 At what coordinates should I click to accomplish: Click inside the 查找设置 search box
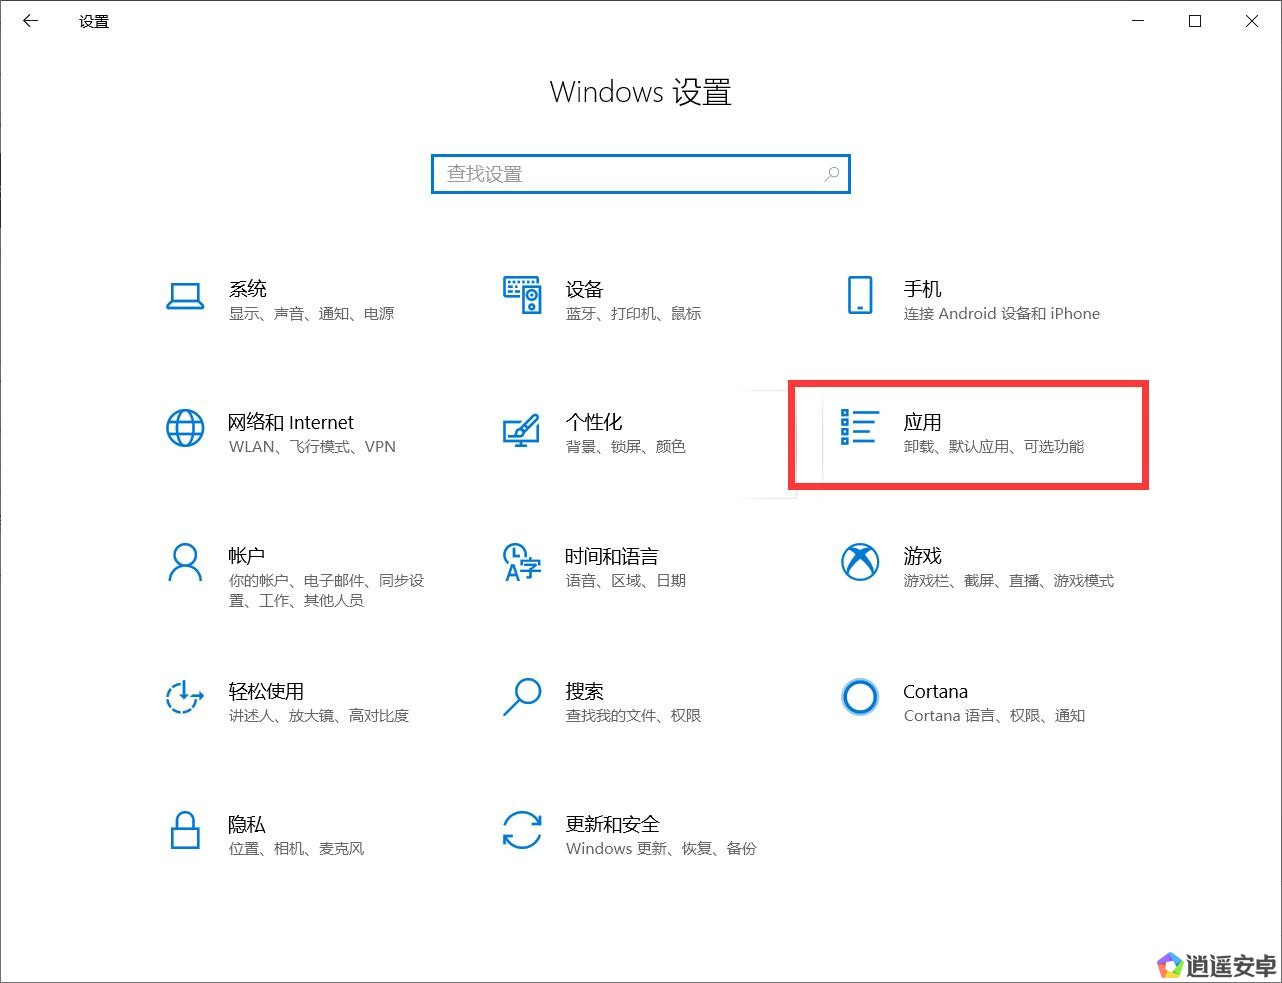(x=630, y=174)
